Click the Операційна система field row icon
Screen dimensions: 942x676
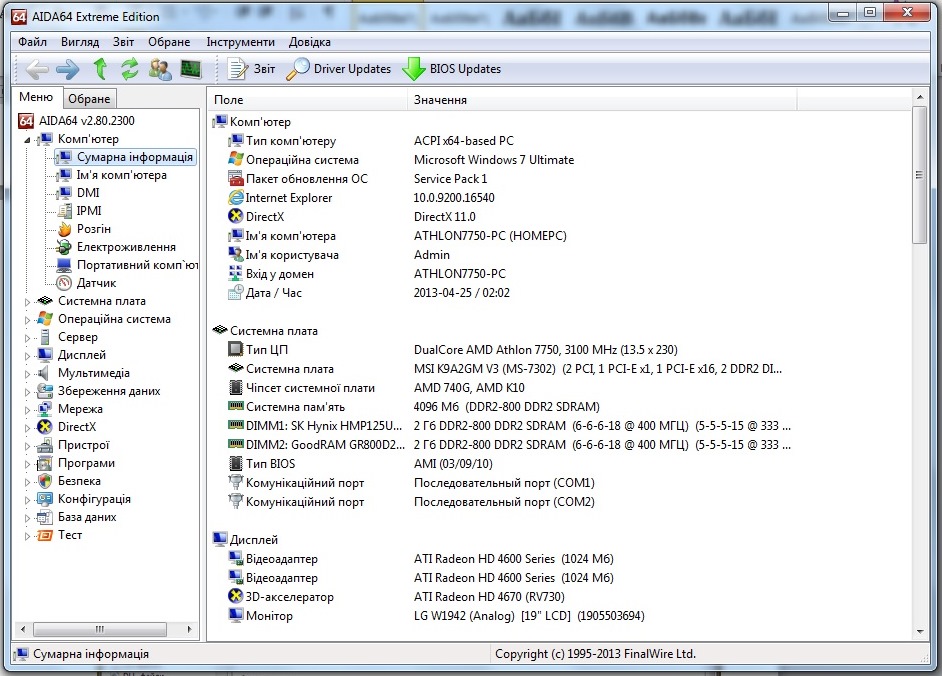click(236, 160)
